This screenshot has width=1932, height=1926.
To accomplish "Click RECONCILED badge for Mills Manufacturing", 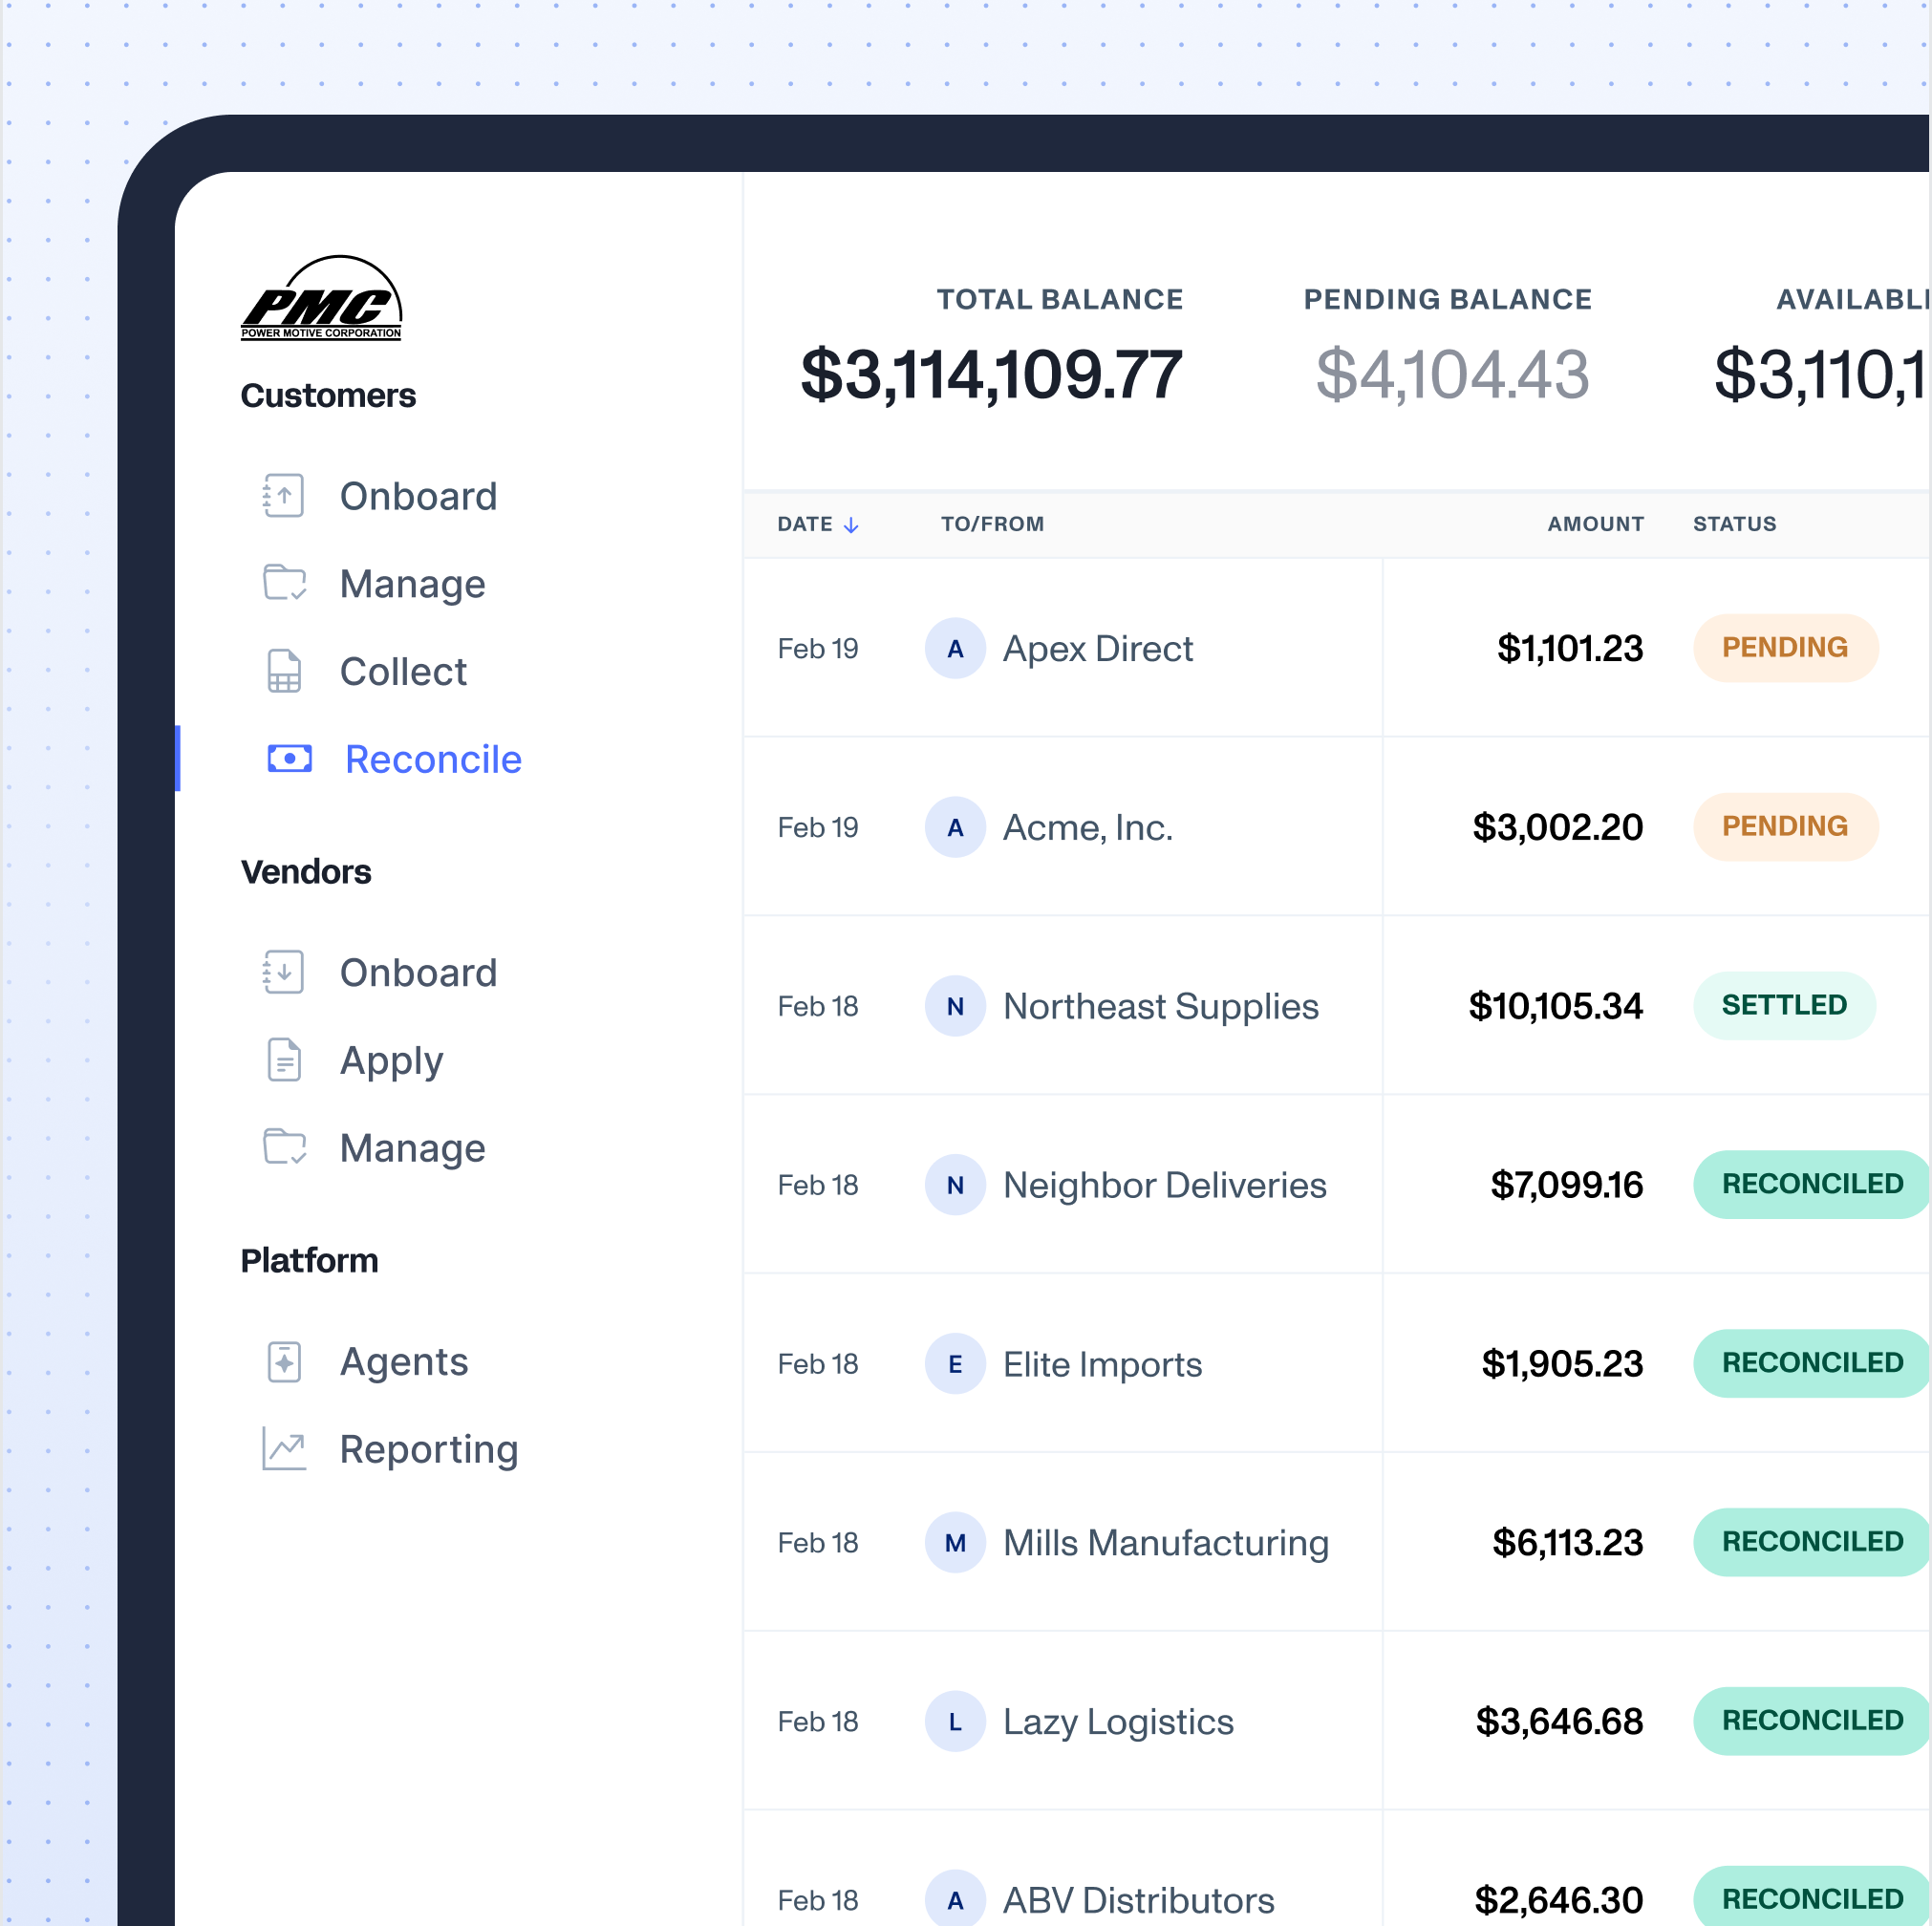I will tap(1812, 1543).
